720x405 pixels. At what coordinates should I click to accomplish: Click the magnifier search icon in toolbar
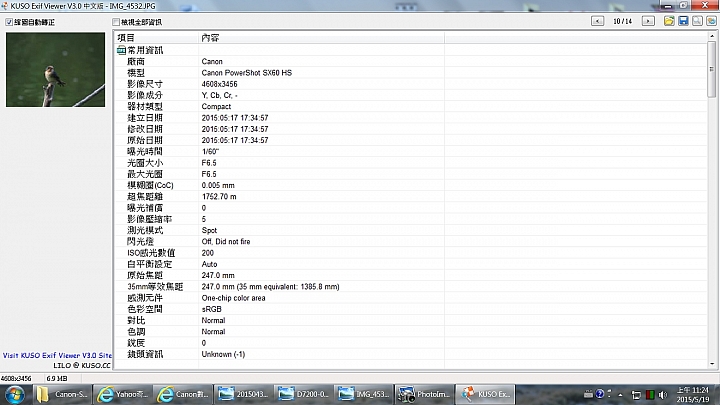(698, 21)
